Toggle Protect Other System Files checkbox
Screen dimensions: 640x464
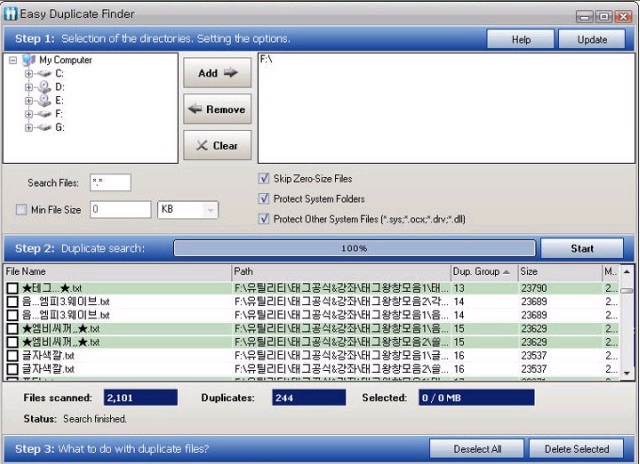pos(264,219)
